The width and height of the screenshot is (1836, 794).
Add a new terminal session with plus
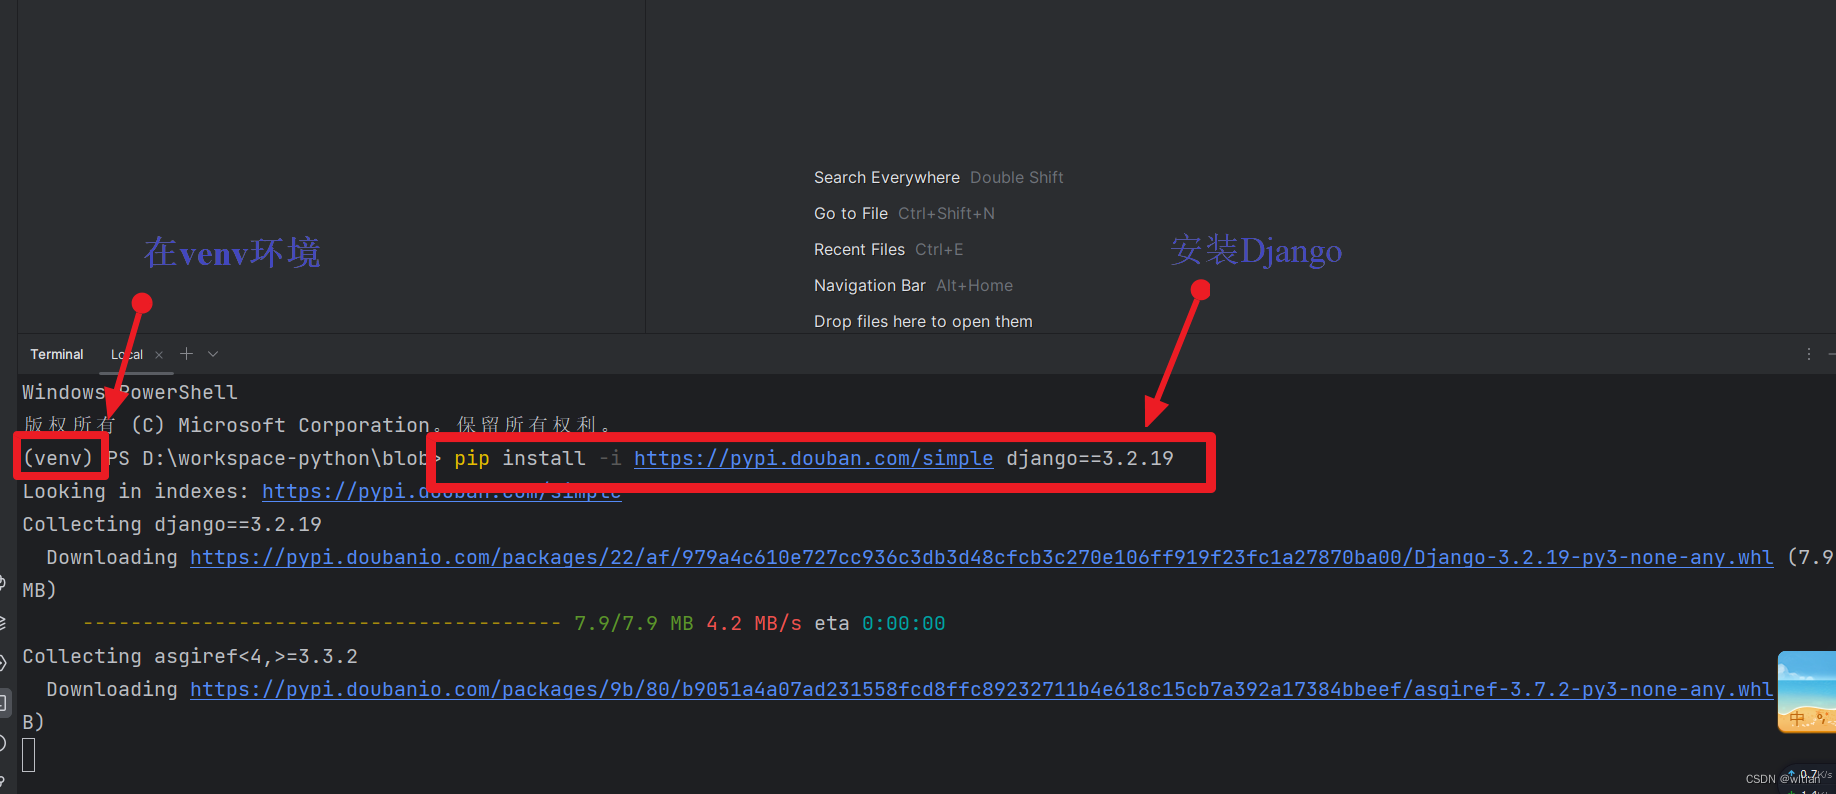click(x=186, y=353)
